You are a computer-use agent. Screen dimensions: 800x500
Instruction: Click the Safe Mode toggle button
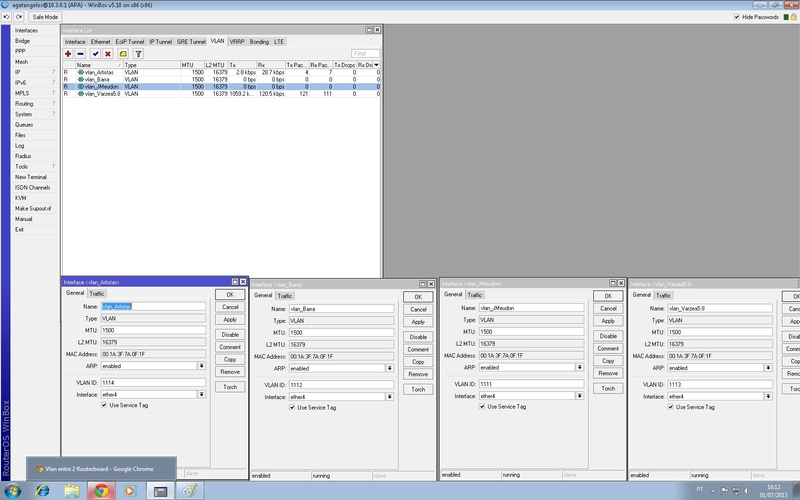tap(45, 17)
